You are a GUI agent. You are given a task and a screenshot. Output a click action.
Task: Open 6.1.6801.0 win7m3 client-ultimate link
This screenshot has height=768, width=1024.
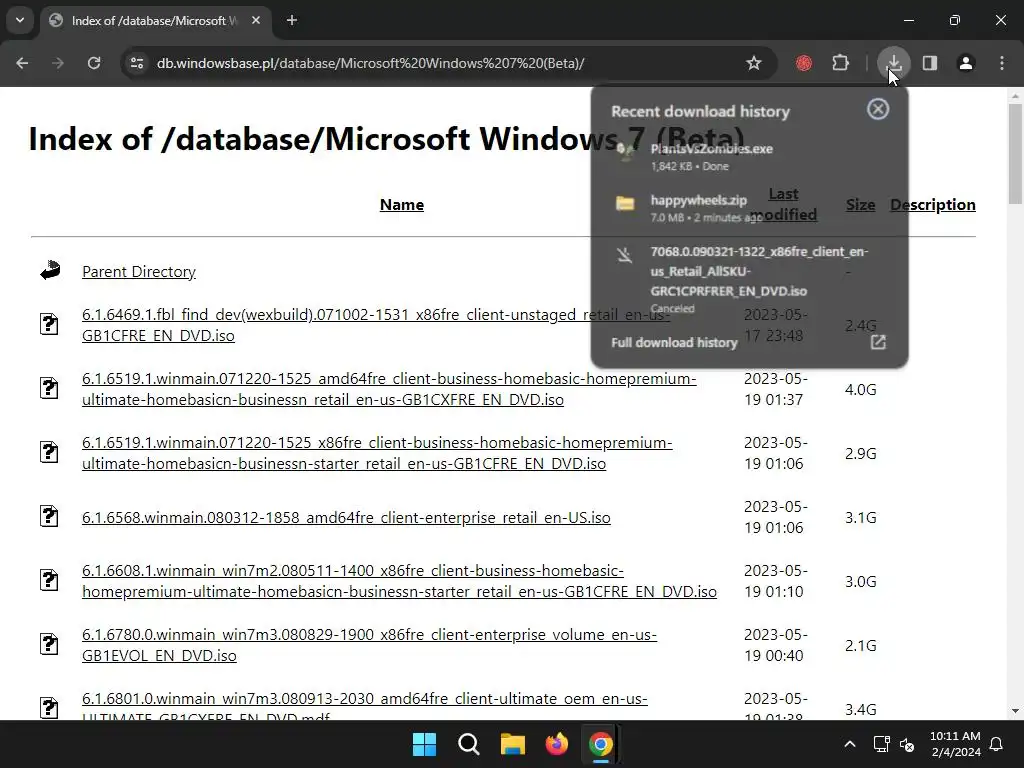coord(364,707)
